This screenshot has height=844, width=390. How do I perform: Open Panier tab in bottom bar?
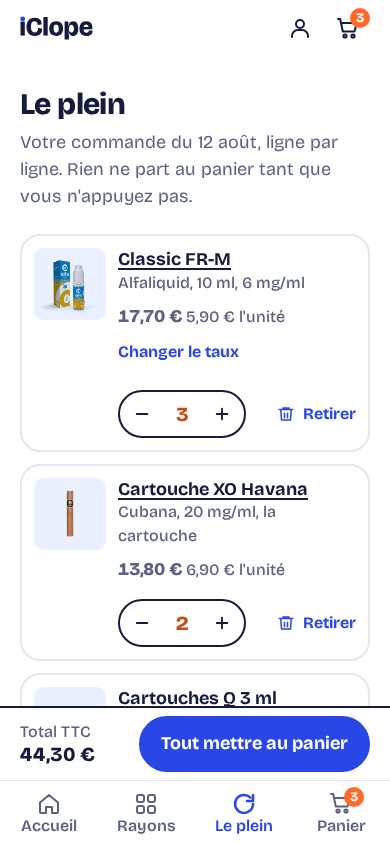pos(341,813)
